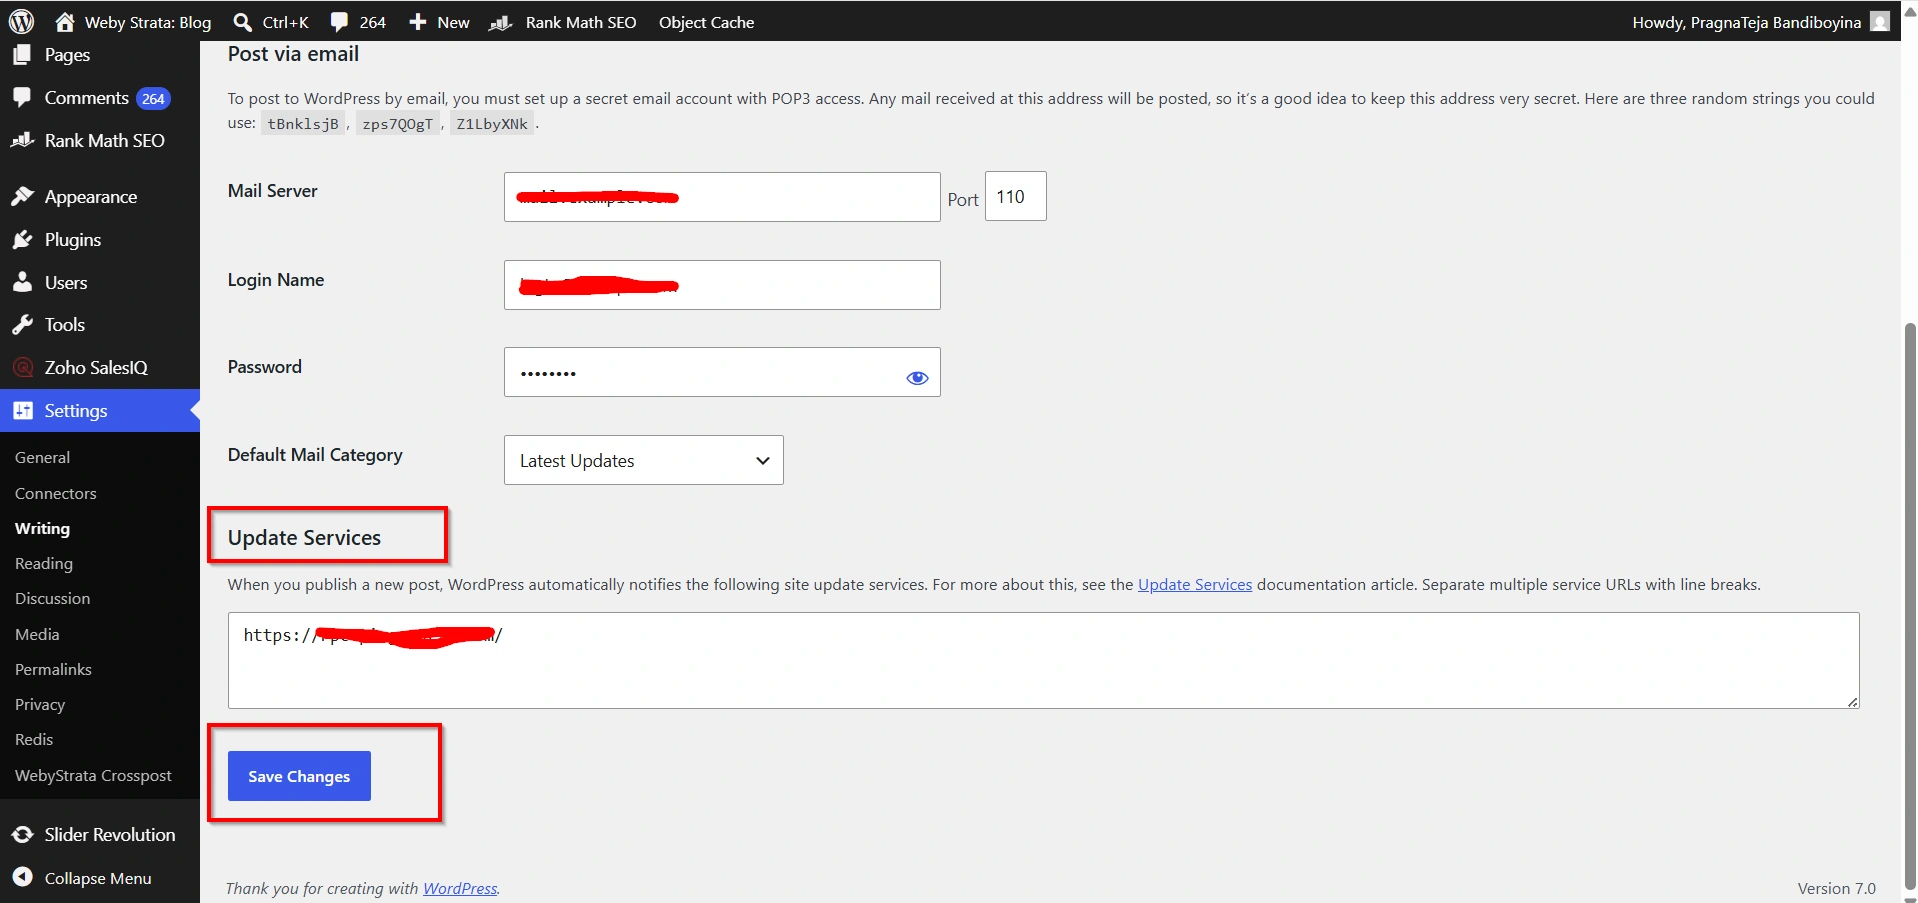
Task: Click the Plugins plug icon
Action: tap(22, 239)
